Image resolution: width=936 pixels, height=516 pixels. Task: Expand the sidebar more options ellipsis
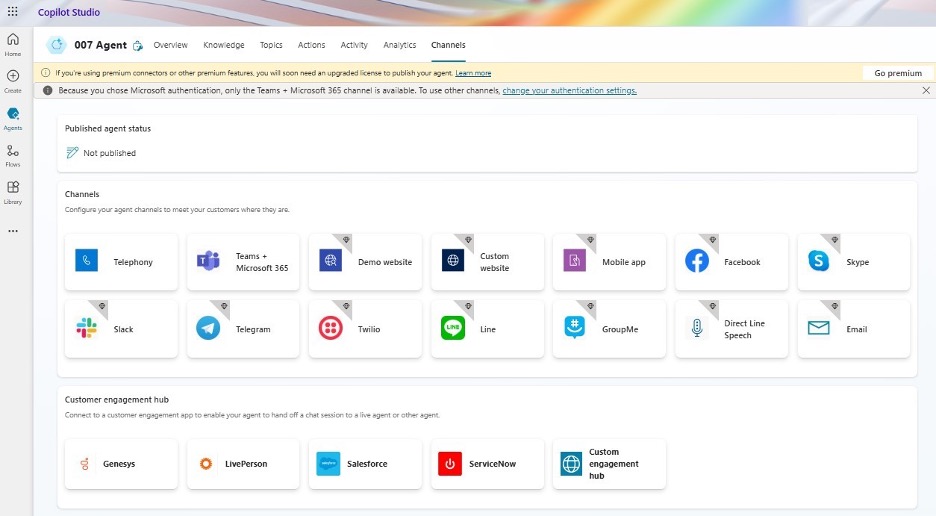[13, 231]
